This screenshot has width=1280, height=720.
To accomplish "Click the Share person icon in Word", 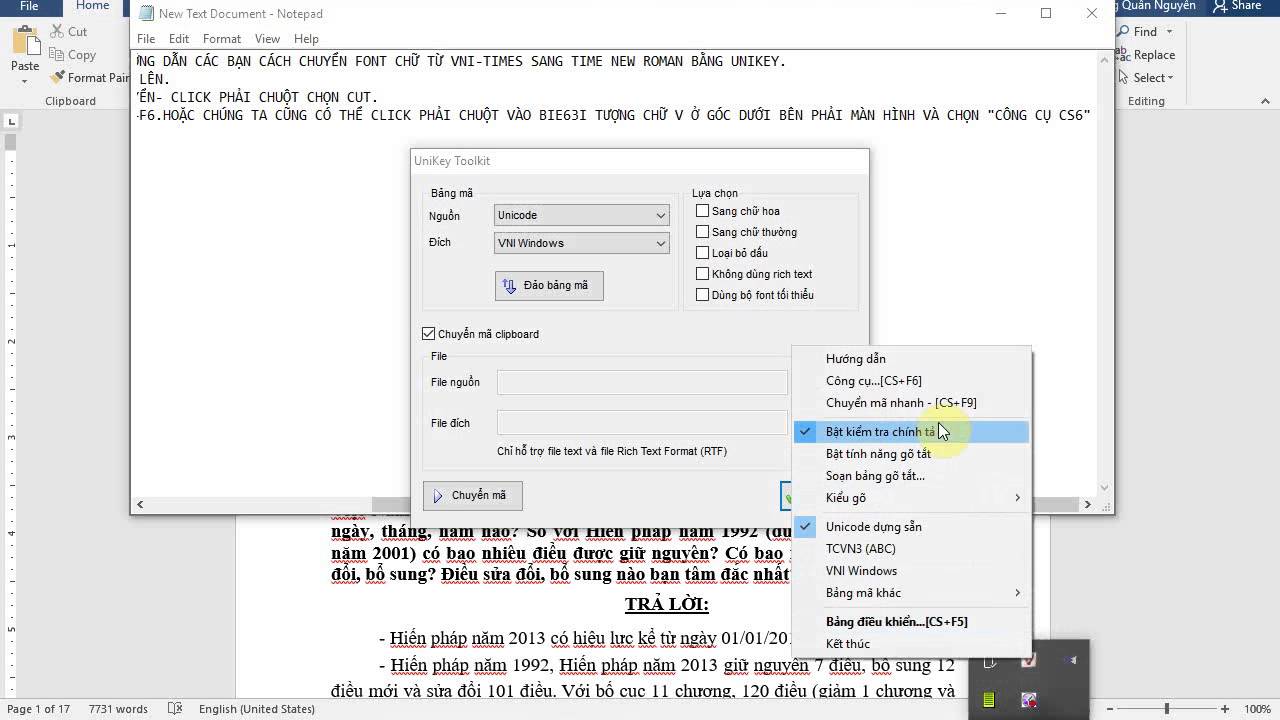I will click(1219, 6).
